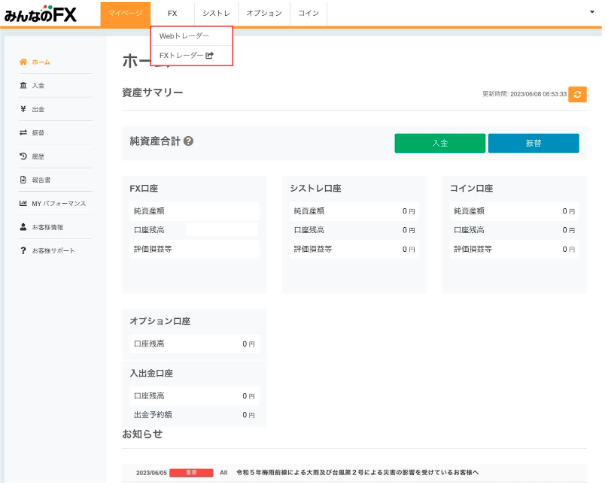Open the シストレ tab
The width and height of the screenshot is (607, 484).
click(x=216, y=14)
